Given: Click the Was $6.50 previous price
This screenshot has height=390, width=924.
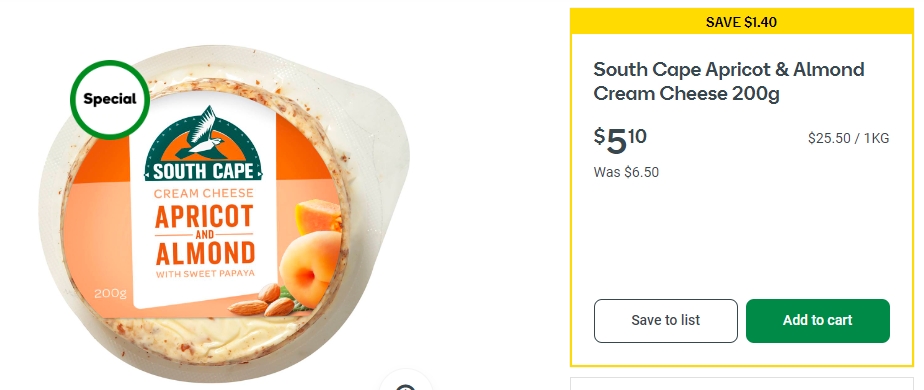Looking at the screenshot, I should tap(626, 173).
